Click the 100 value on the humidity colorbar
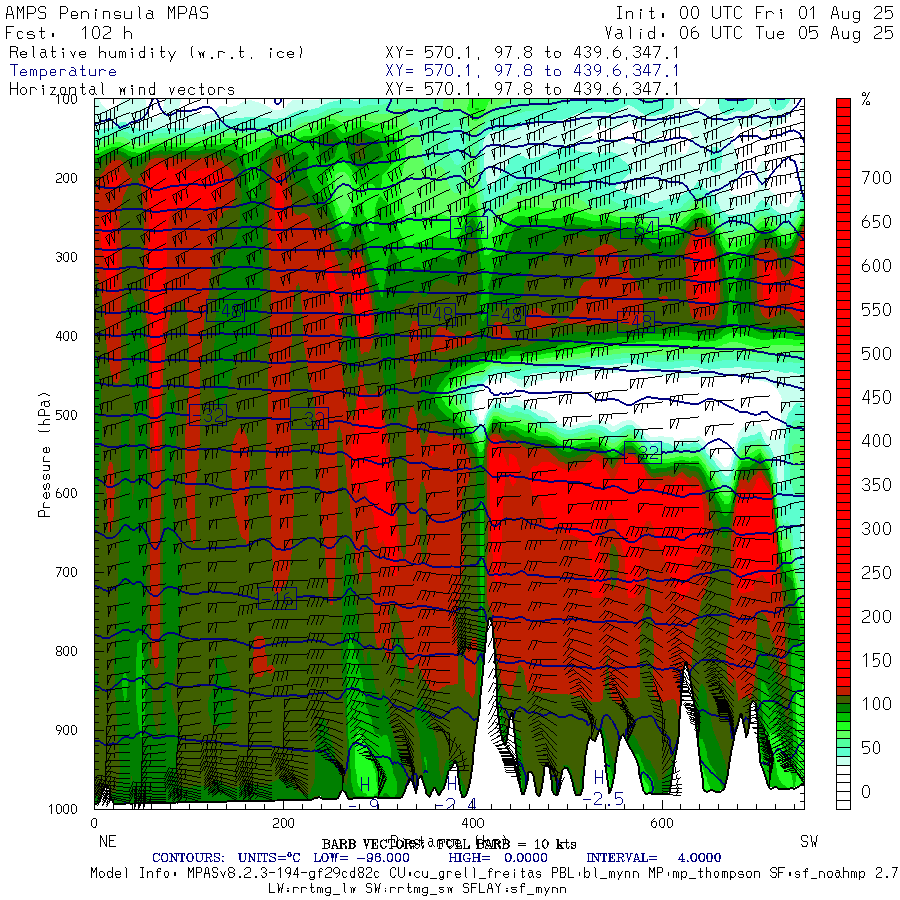The width and height of the screenshot is (900, 900). pos(876,704)
